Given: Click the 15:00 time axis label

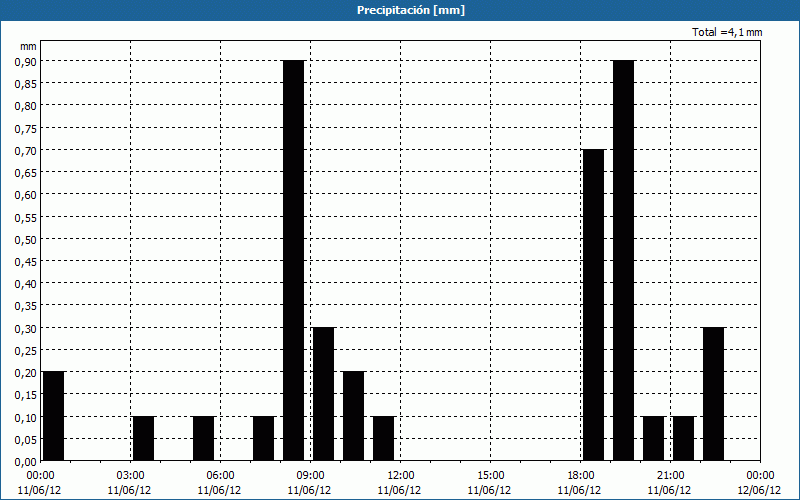Looking at the screenshot, I should (490, 475).
